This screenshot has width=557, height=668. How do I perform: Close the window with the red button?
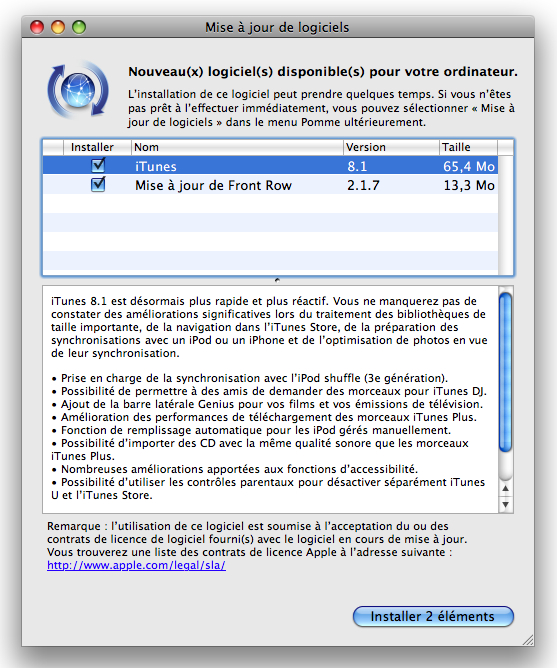click(37, 27)
